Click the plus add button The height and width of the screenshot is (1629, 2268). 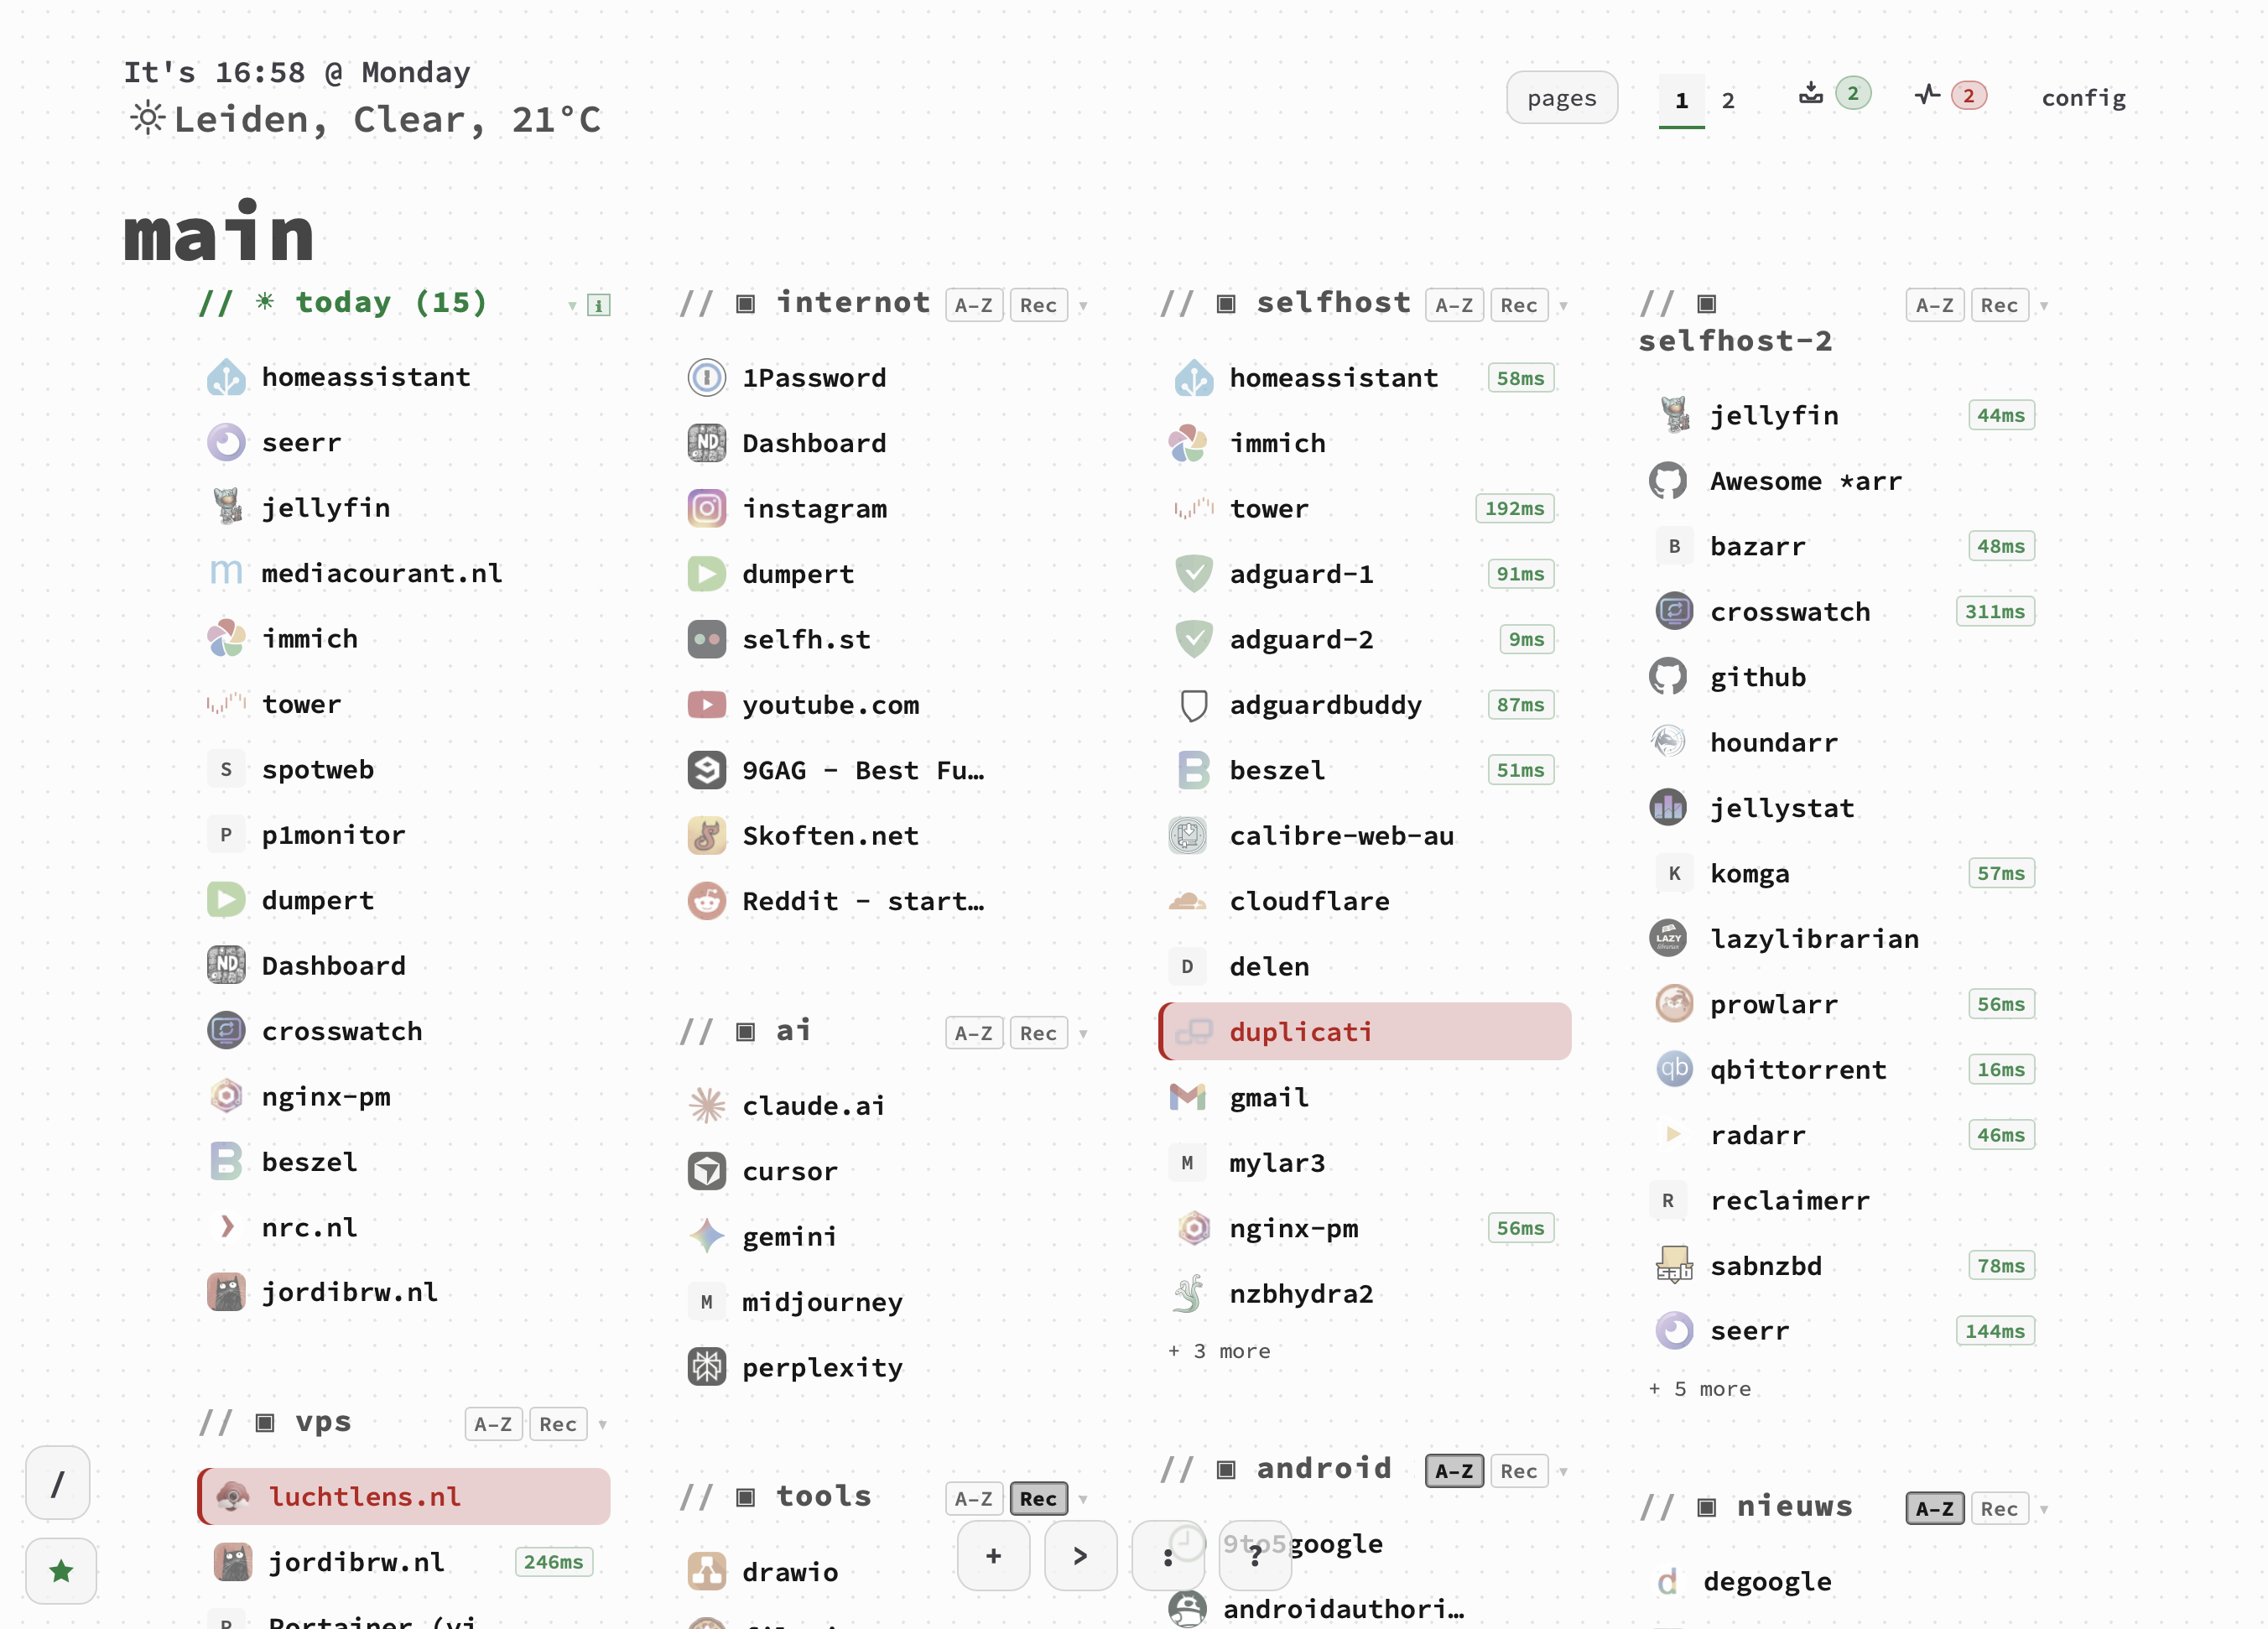click(993, 1555)
